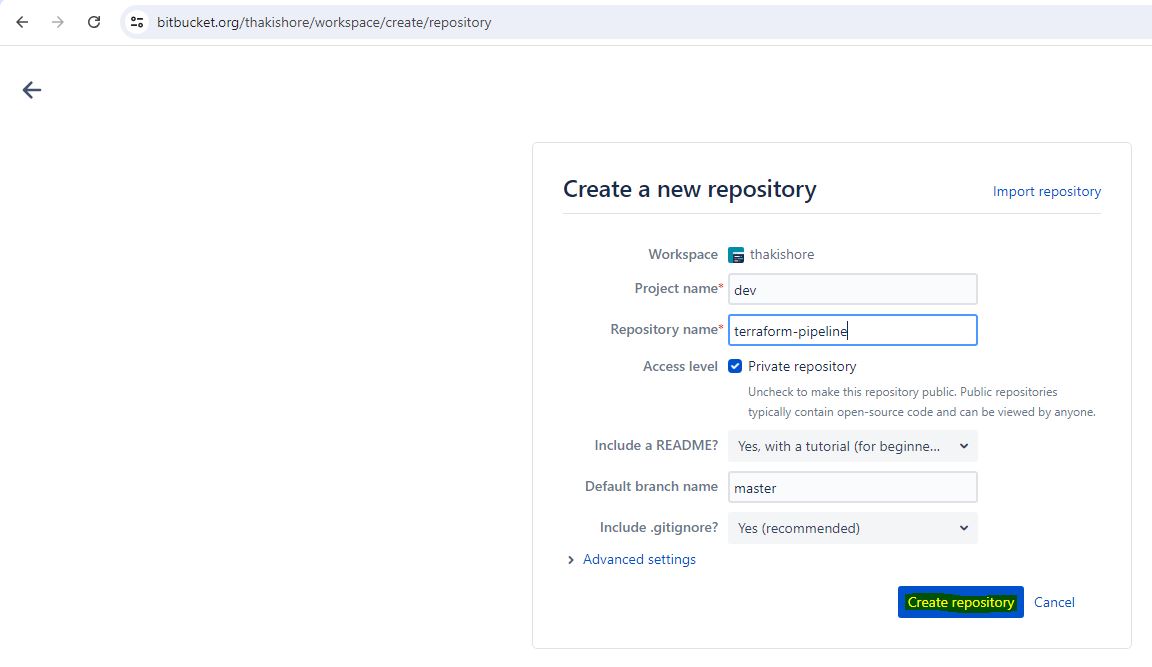Click the Default branch name field
This screenshot has width=1152, height=667.
click(x=852, y=488)
